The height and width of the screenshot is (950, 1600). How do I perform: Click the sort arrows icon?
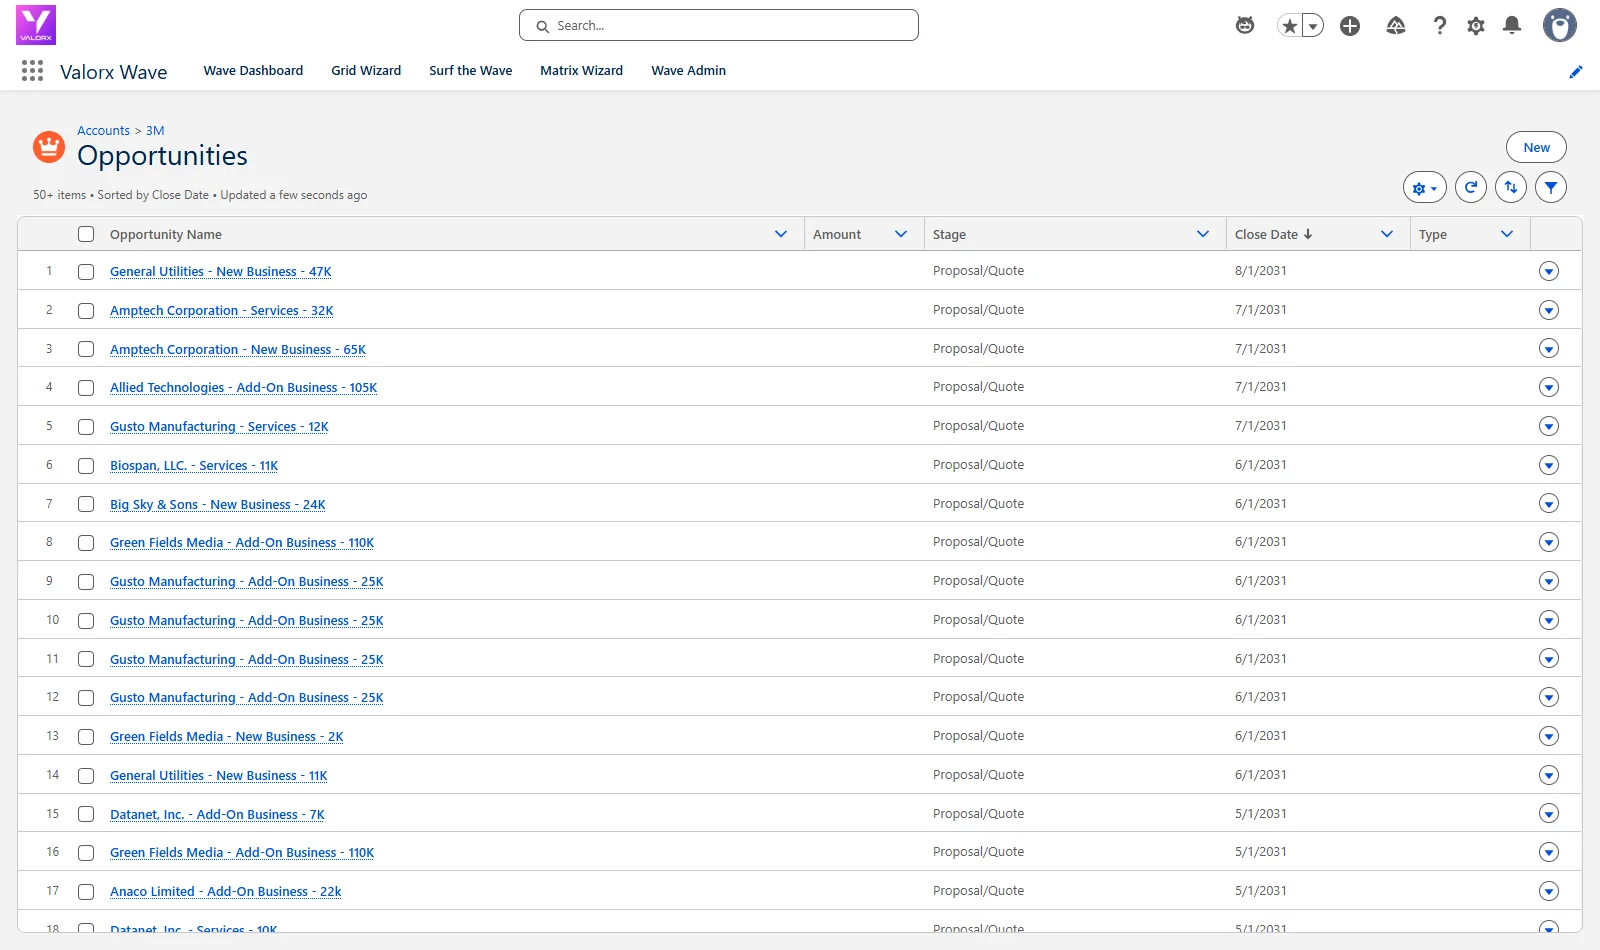click(1511, 187)
